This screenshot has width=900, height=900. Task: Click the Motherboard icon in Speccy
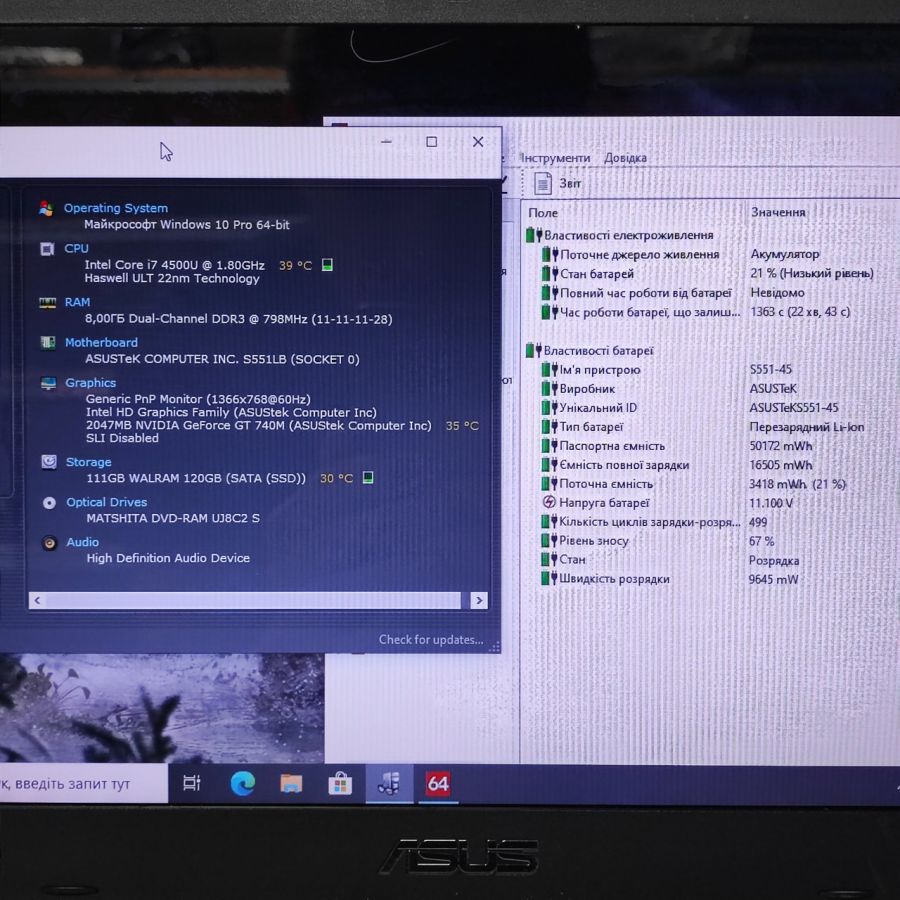(48, 343)
